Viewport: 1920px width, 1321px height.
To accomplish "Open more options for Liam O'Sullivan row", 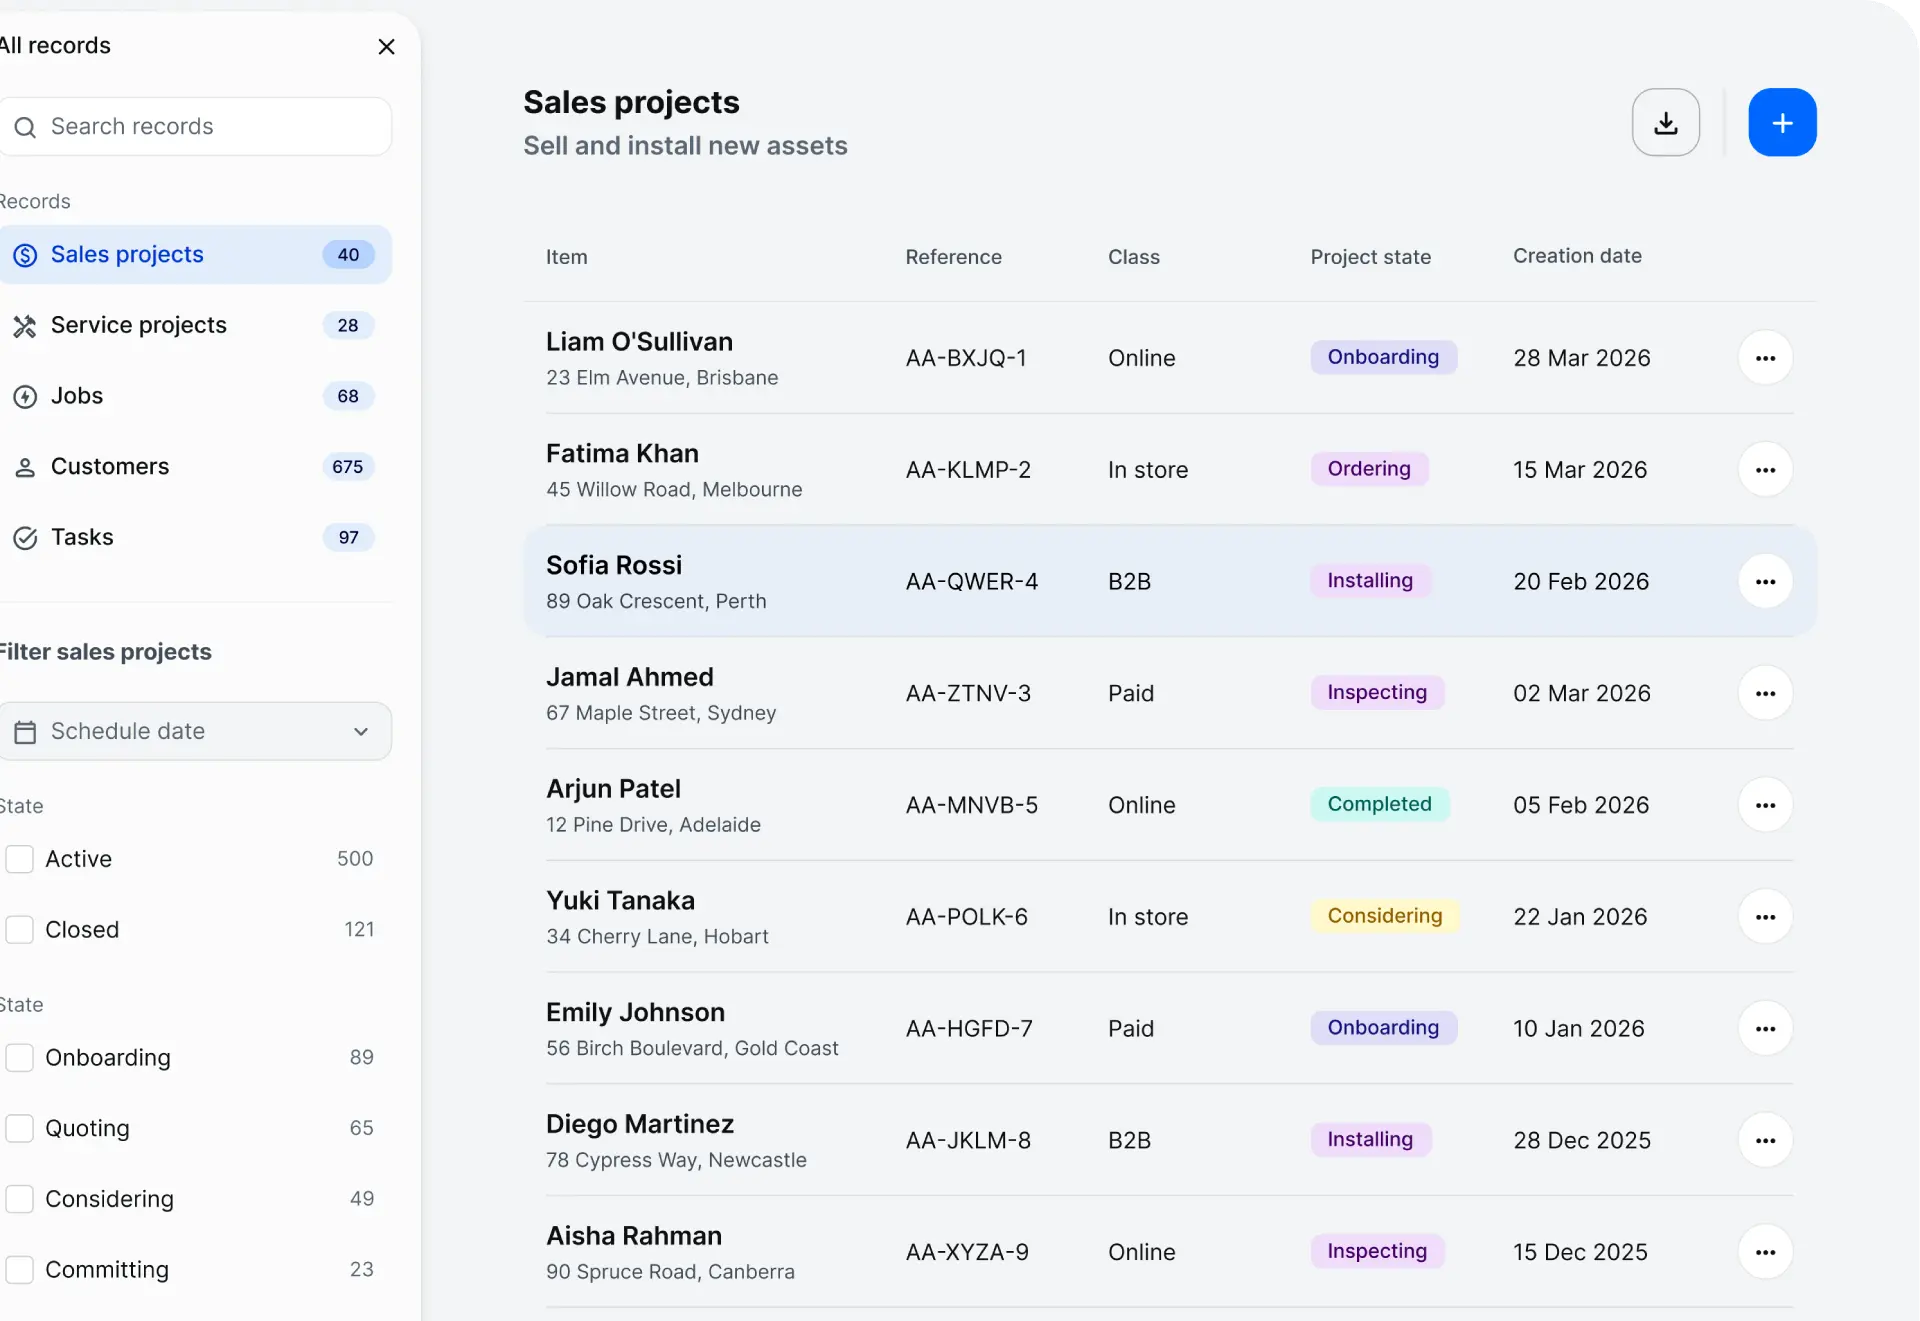I will [1765, 358].
